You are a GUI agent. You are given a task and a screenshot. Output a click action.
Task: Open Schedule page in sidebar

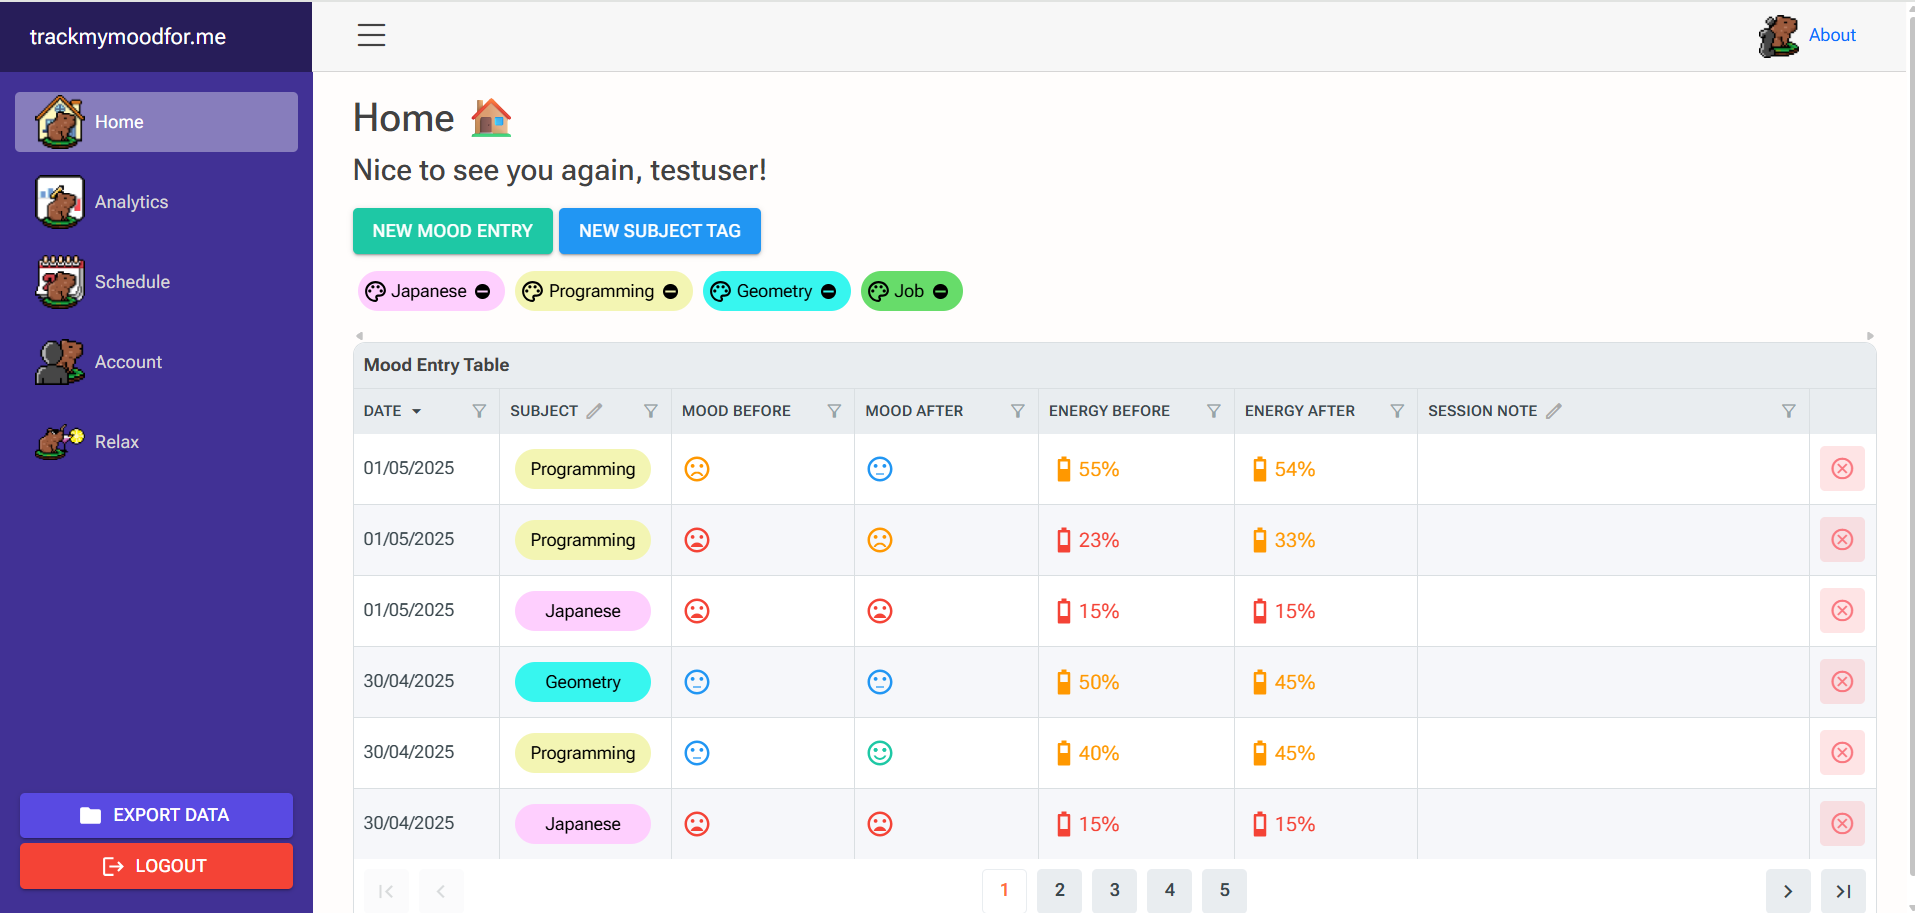point(156,282)
